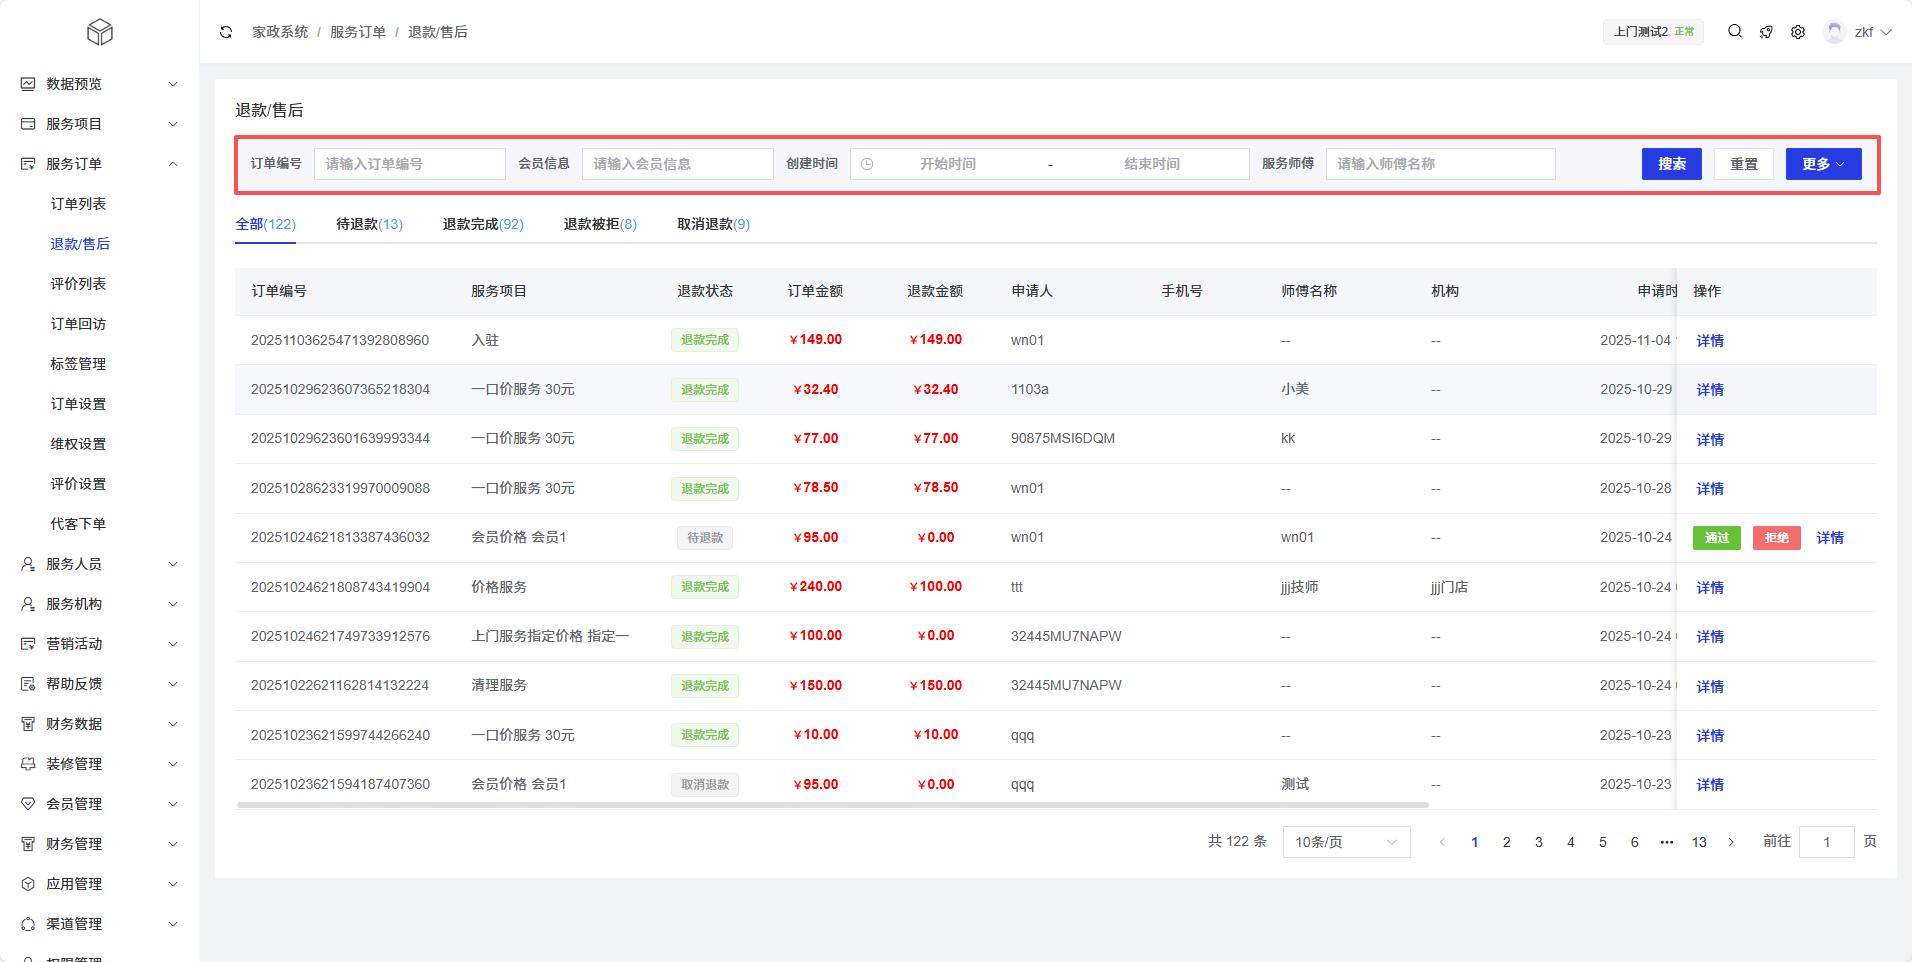Screen dimensions: 1912x962
Task: Open the 10条/页 page size dropdown
Action: 1346,842
